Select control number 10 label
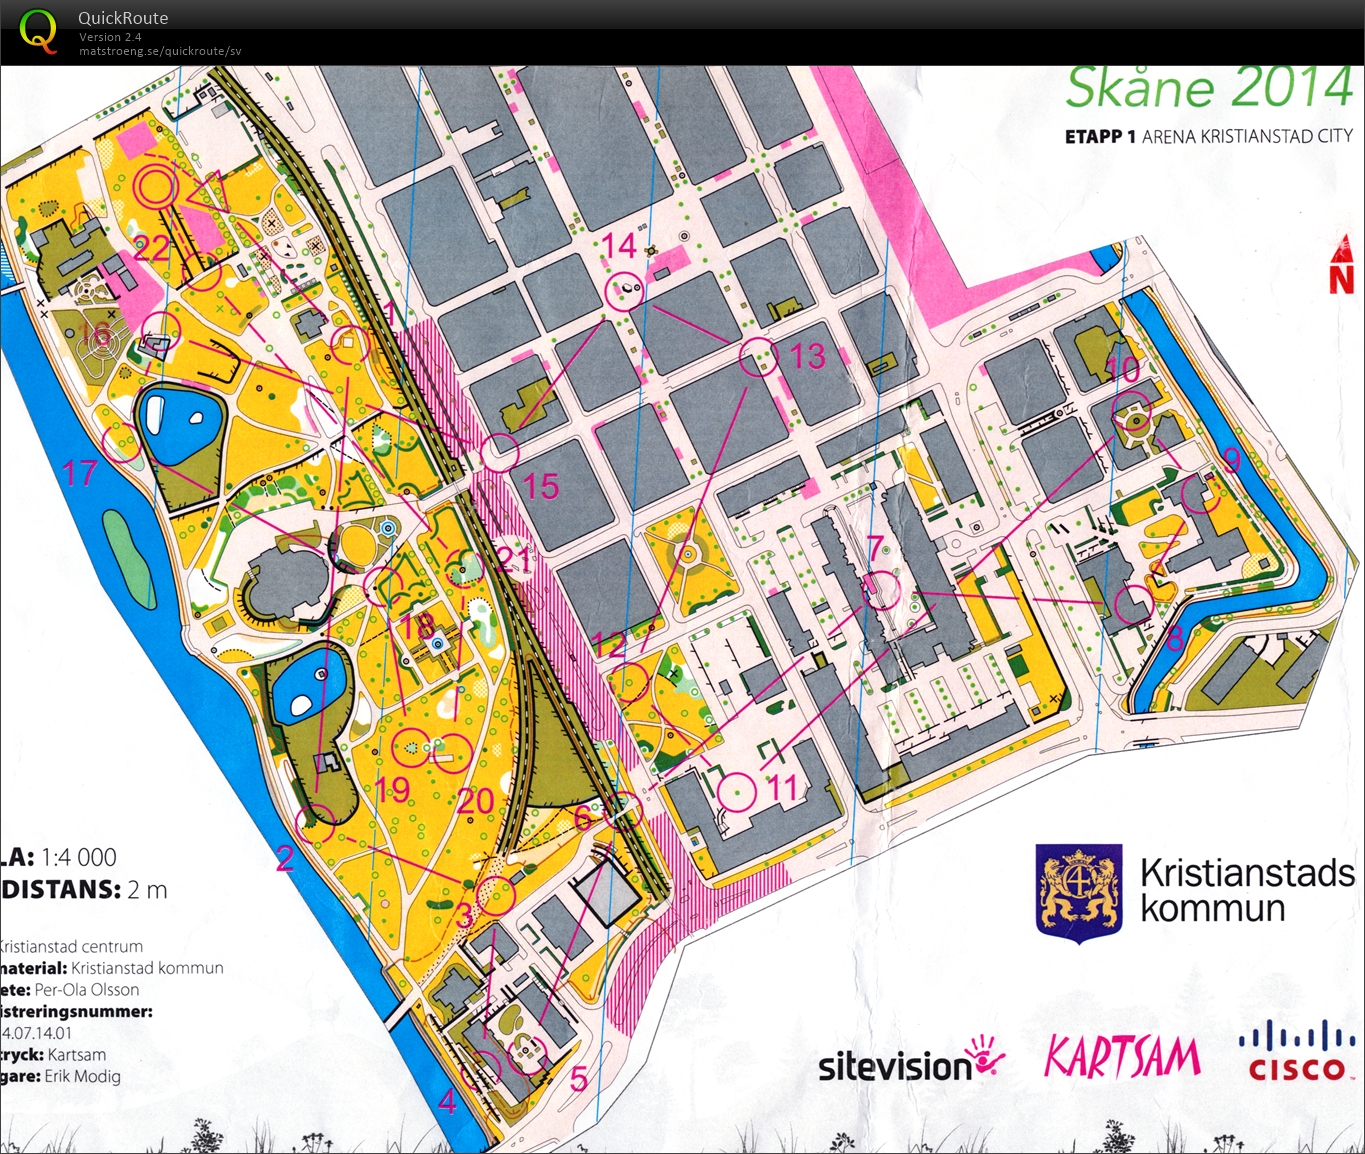1365x1154 pixels. point(1123,369)
